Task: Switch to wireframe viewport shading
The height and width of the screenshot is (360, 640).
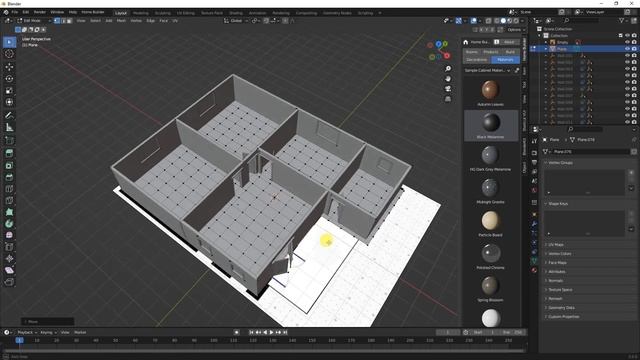Action: (497, 20)
